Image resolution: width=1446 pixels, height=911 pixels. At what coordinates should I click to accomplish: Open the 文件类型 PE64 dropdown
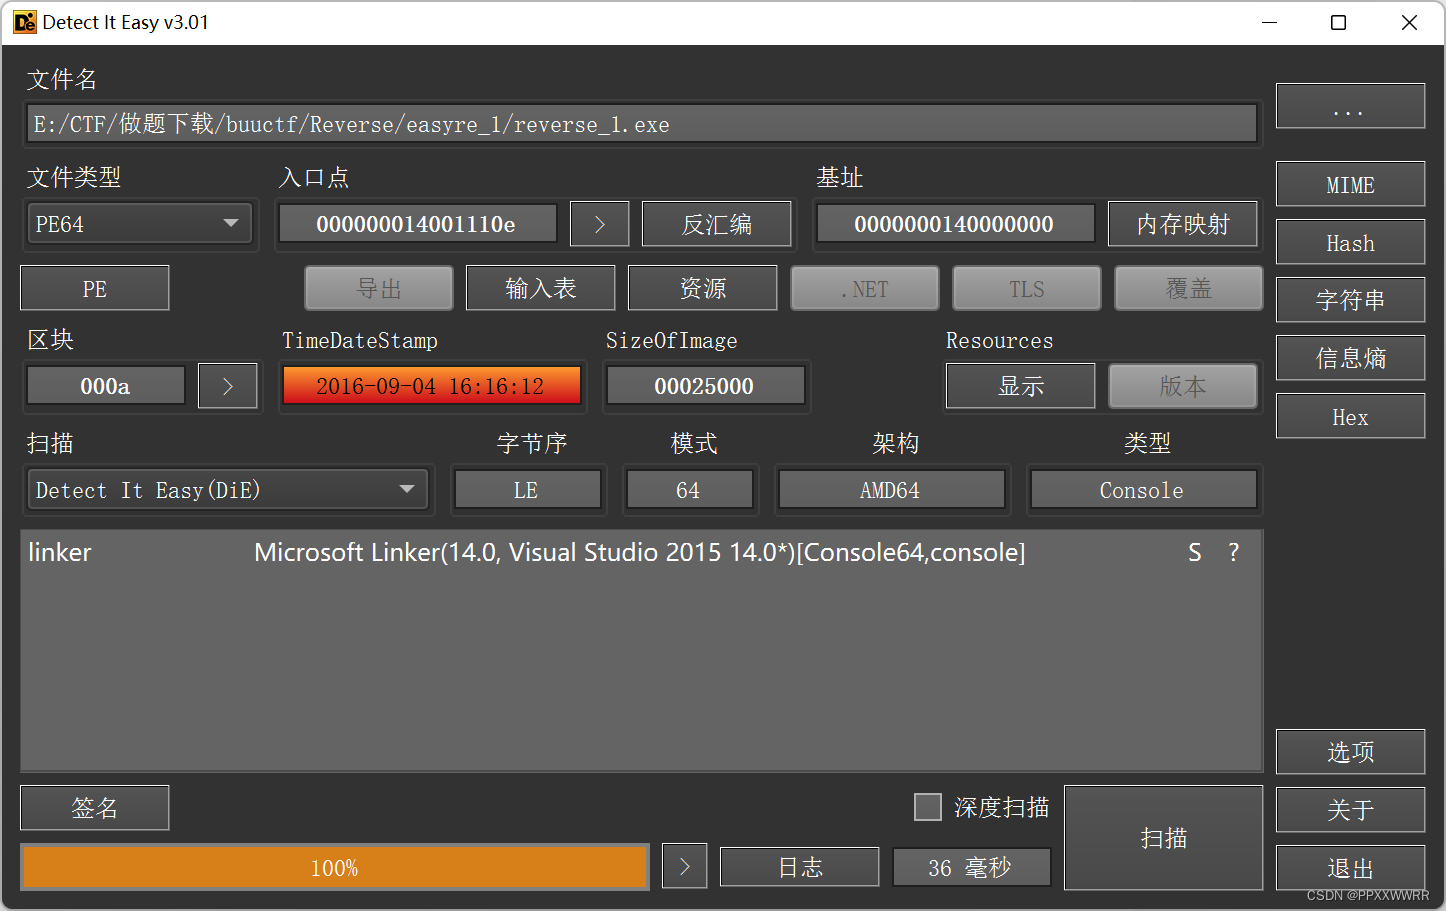click(139, 223)
